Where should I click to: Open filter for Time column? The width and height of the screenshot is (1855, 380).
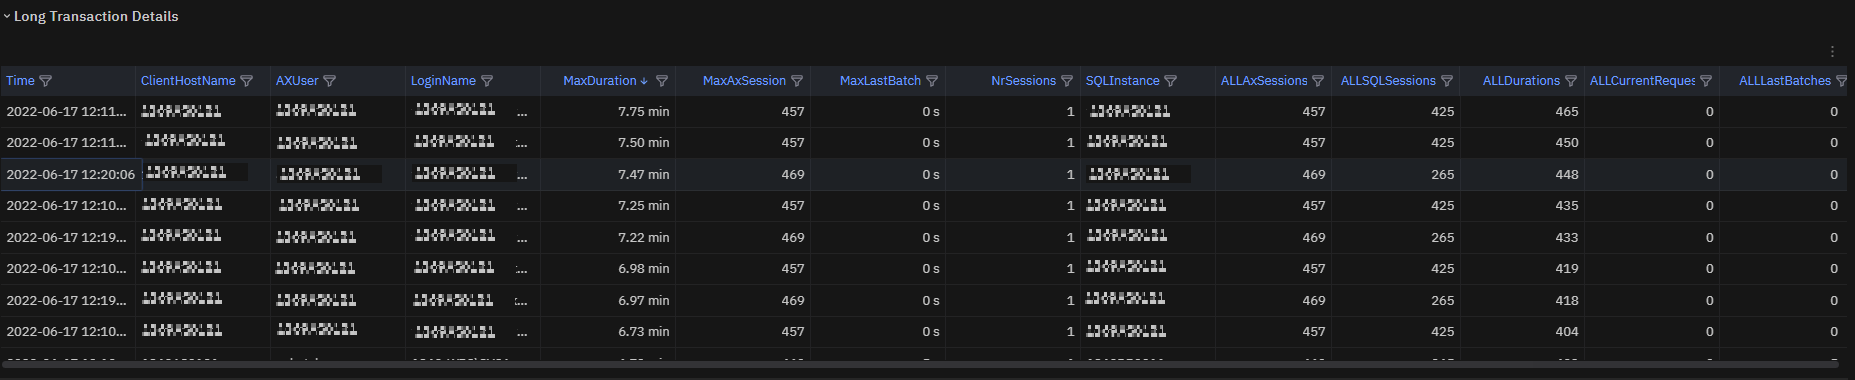point(45,81)
